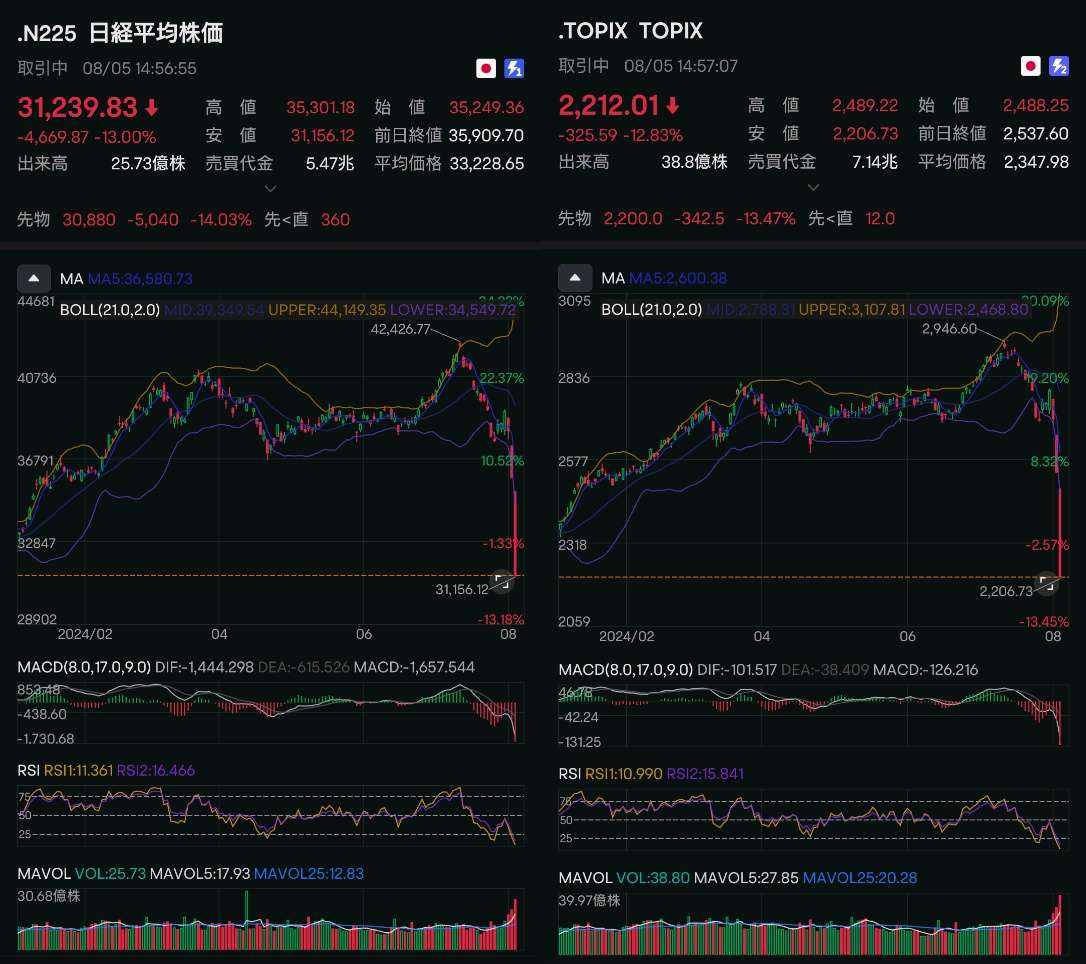Select the MAVOL indicator label on TOPIX chart
The width and height of the screenshot is (1086, 964).
click(584, 878)
